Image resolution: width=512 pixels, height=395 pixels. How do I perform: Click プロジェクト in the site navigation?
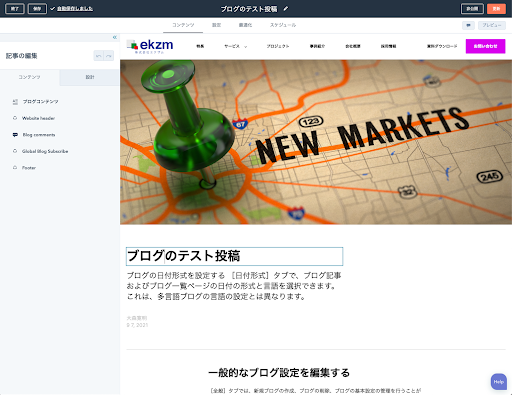click(278, 46)
